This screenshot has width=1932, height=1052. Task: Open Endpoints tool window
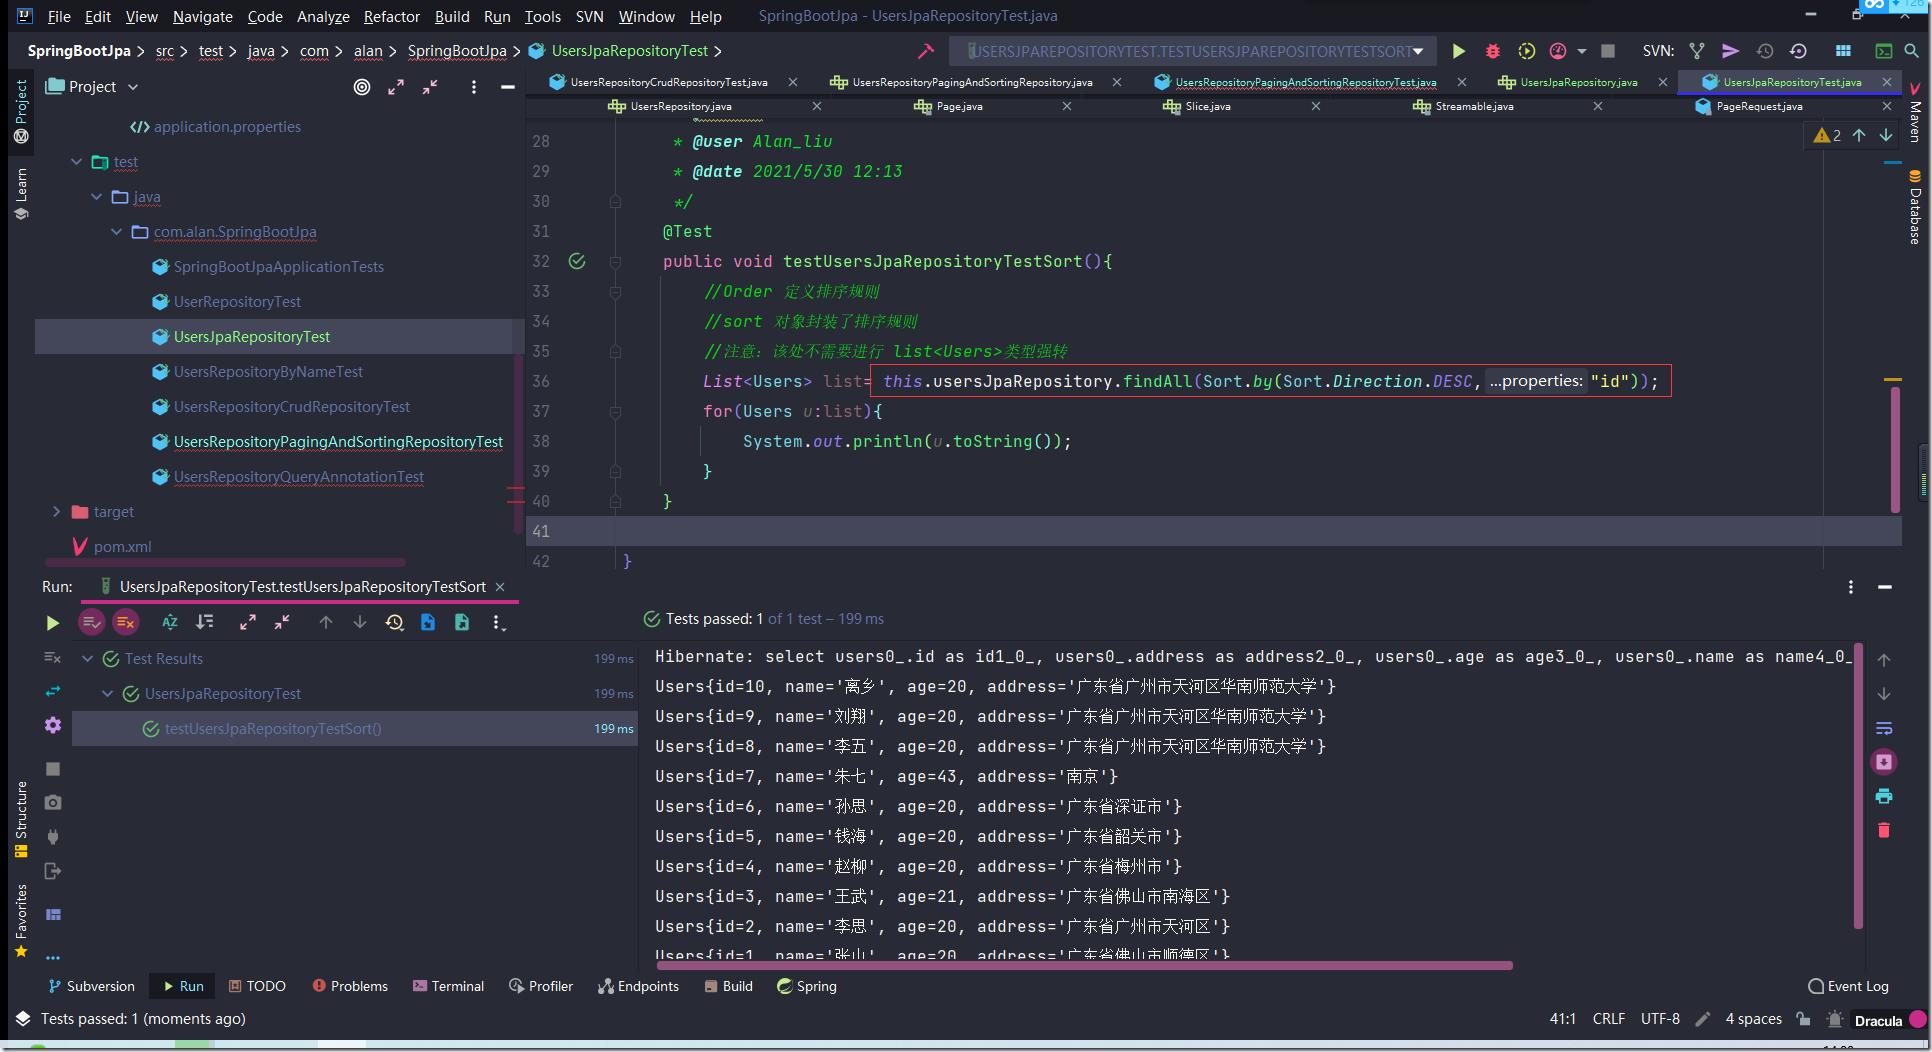coord(638,986)
